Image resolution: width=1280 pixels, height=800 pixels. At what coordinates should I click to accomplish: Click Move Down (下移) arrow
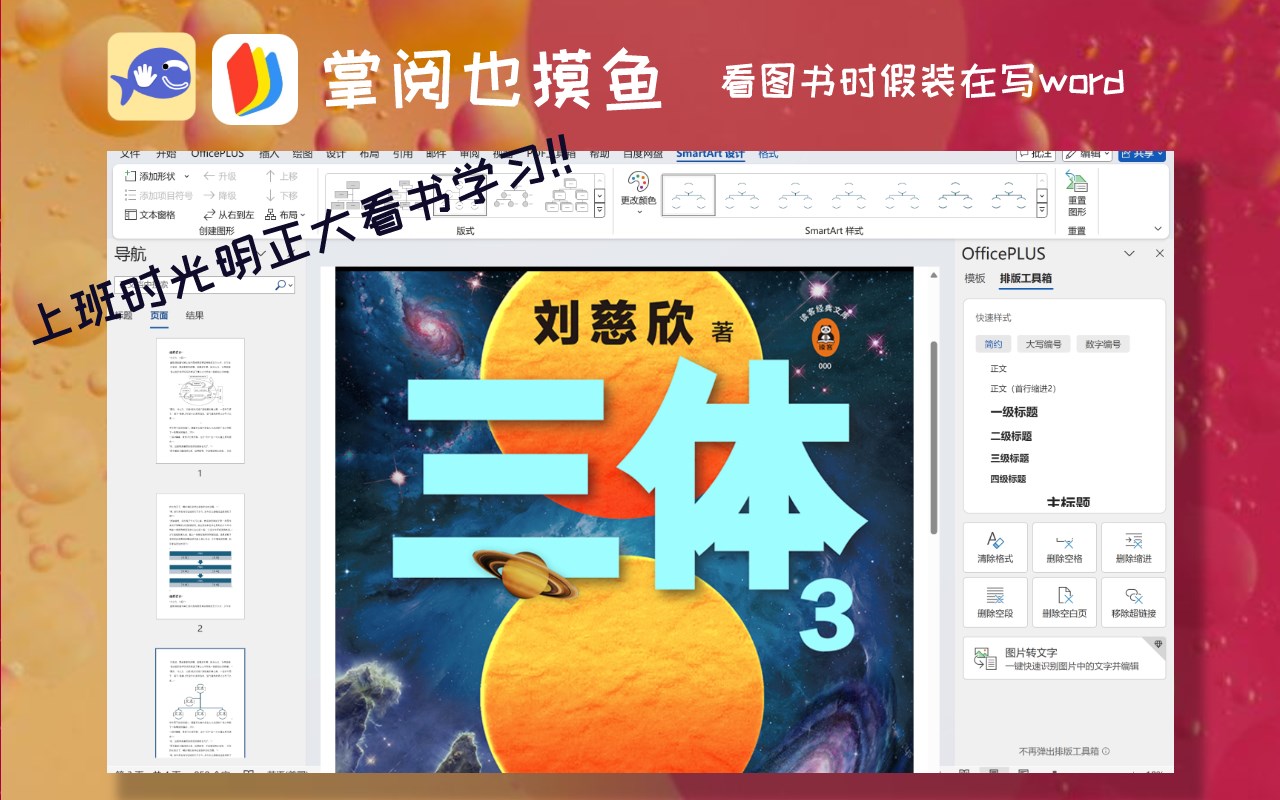(282, 196)
